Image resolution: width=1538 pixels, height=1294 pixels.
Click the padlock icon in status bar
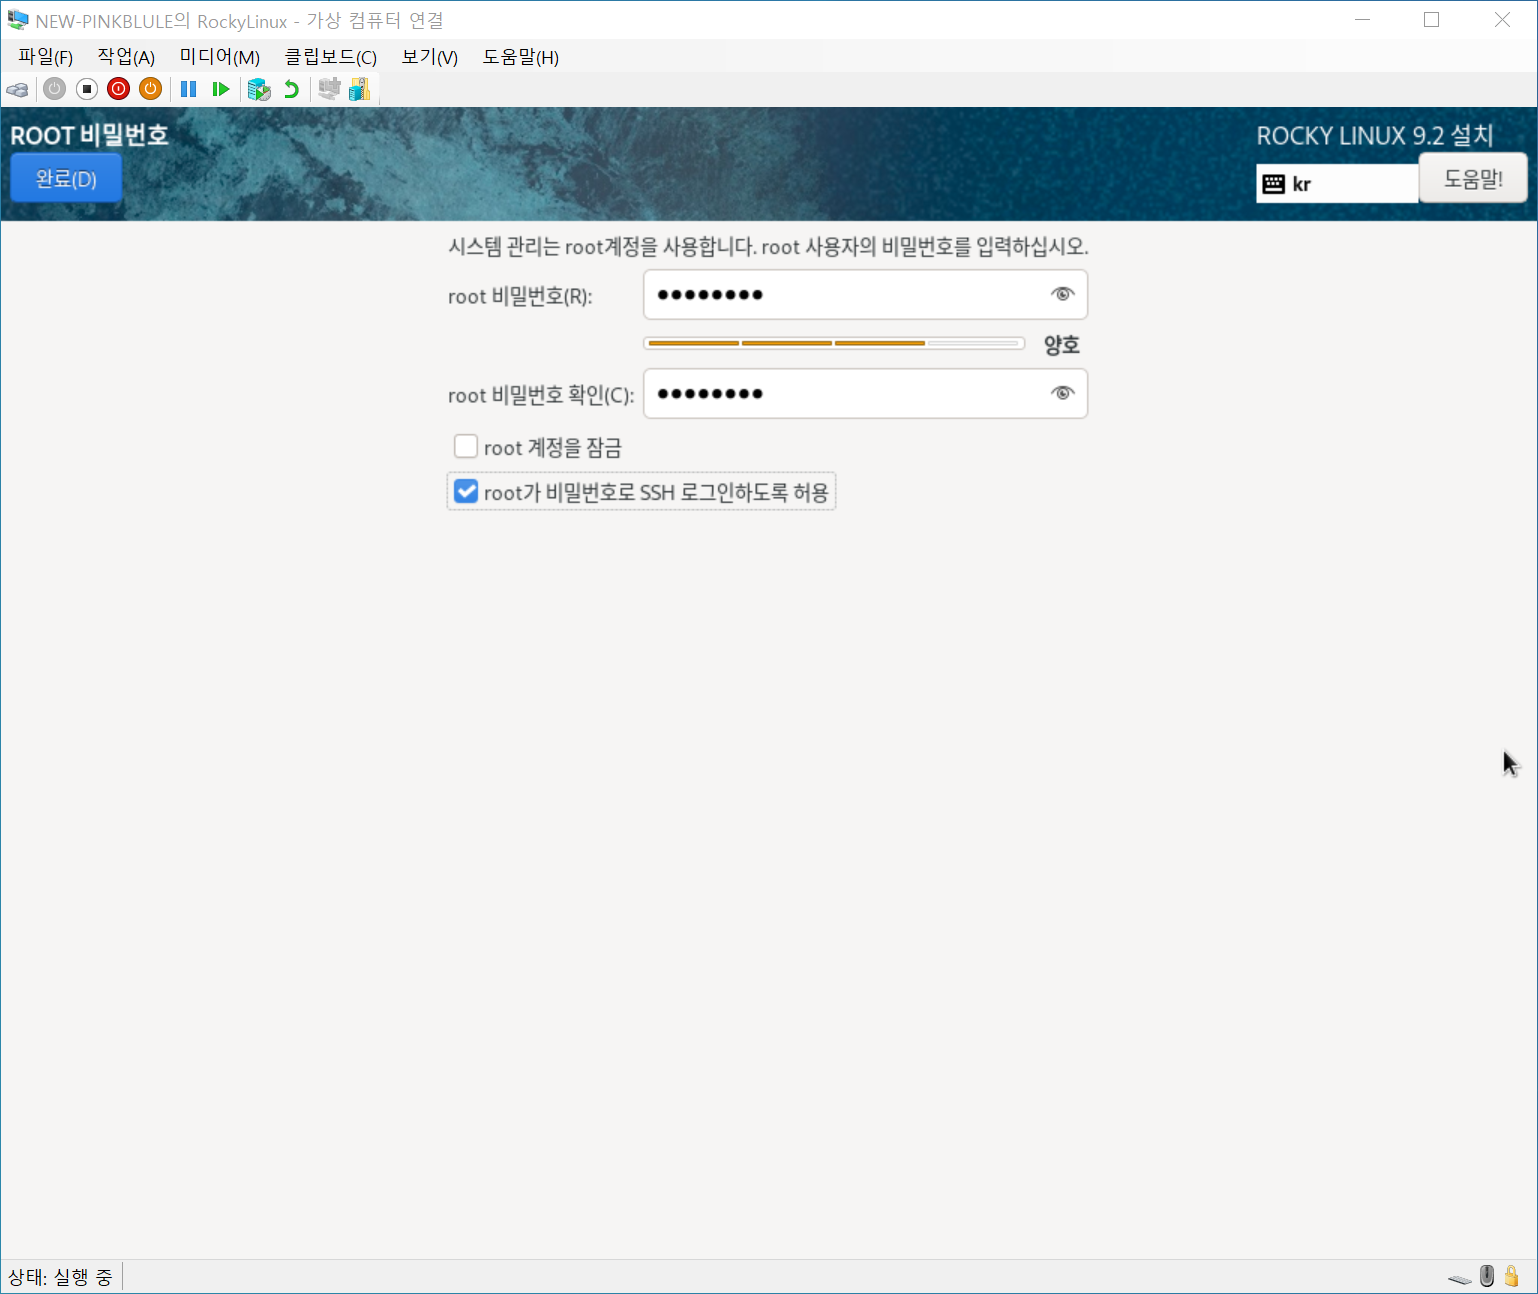coord(1512,1276)
